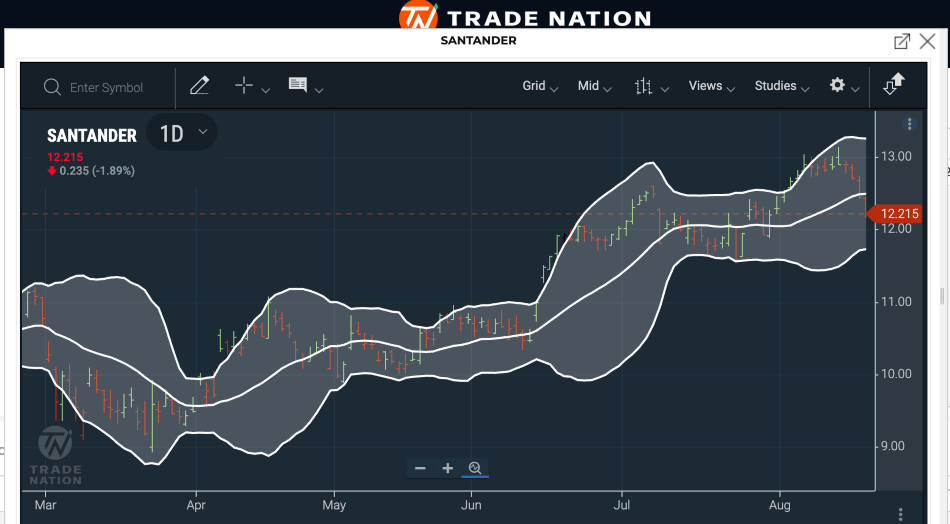Click the SANTANDER symbol label in chart
The width and height of the screenshot is (950, 524).
click(x=92, y=136)
